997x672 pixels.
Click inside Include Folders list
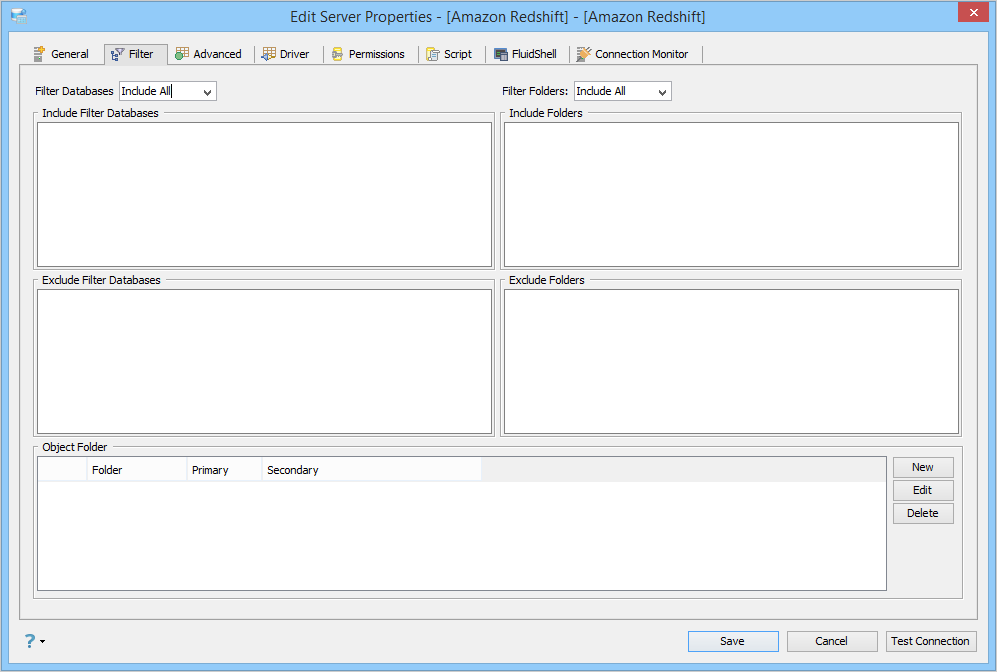731,195
